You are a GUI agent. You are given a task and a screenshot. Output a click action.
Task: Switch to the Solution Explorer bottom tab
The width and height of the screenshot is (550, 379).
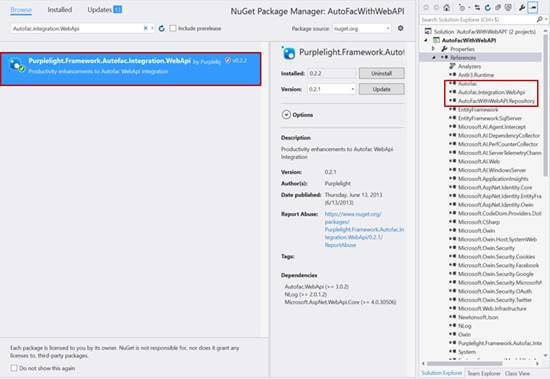pyautogui.click(x=442, y=373)
